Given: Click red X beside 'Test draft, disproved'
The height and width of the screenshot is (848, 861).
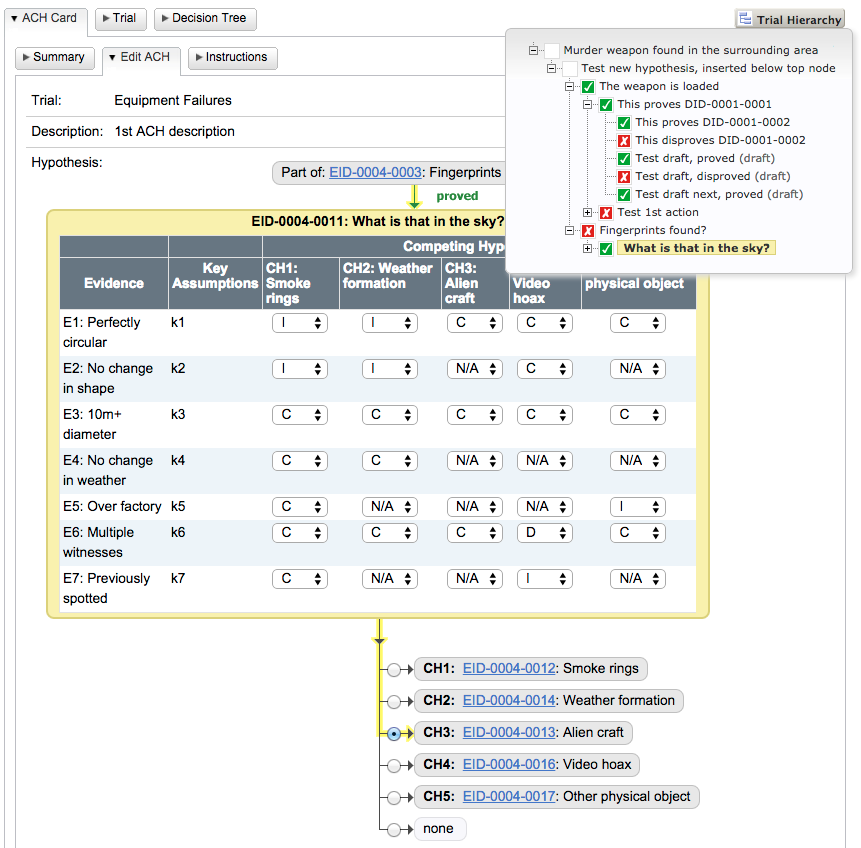Looking at the screenshot, I should [x=624, y=177].
